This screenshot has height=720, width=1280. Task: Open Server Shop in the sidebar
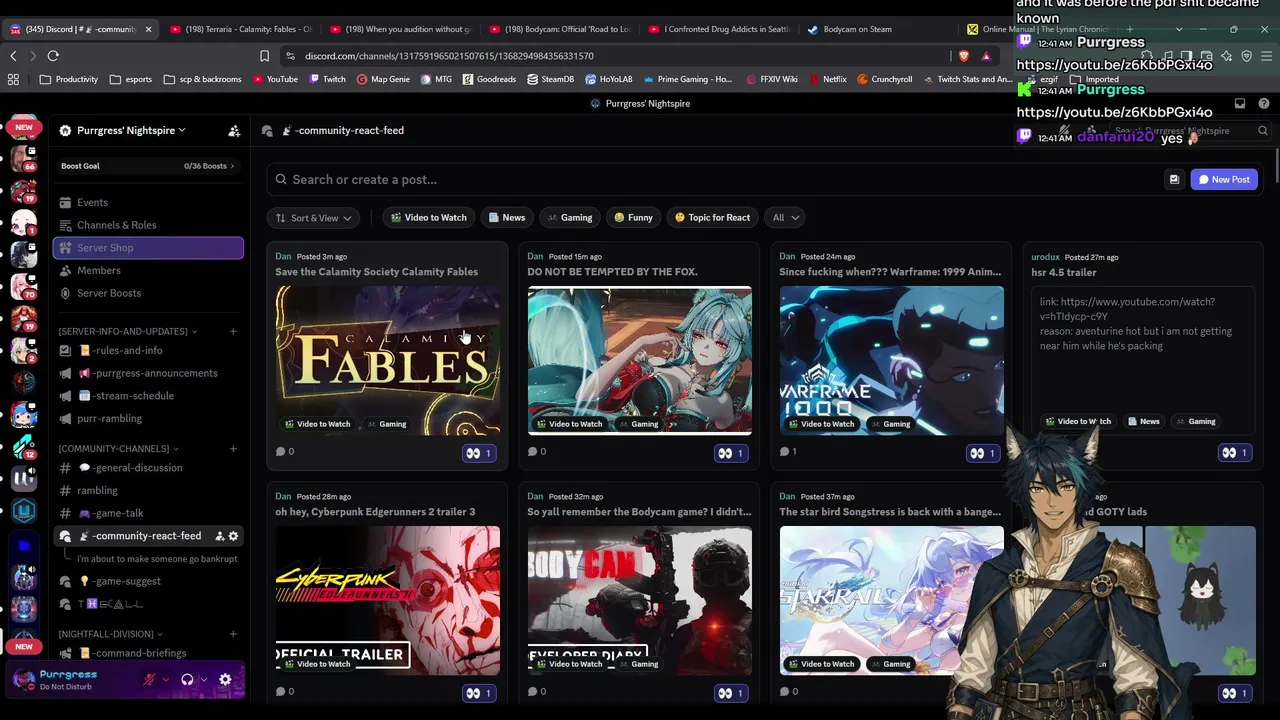point(148,248)
